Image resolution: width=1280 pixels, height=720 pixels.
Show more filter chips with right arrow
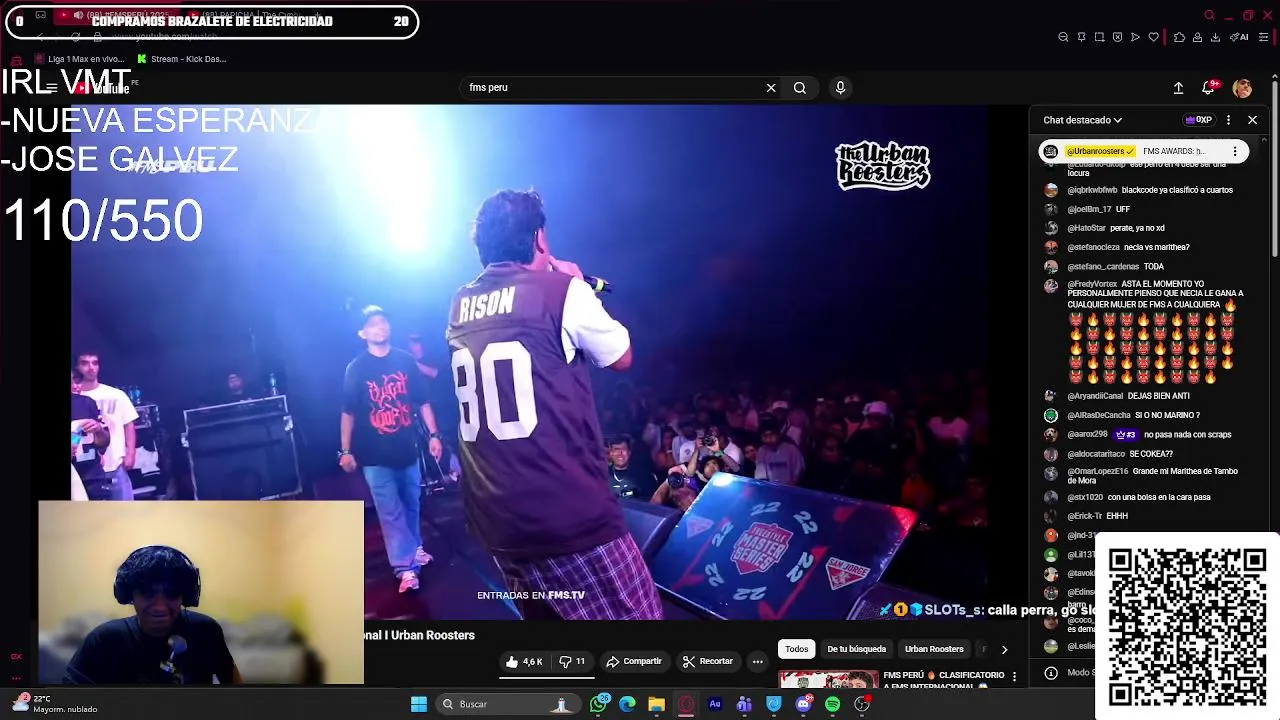point(1004,650)
